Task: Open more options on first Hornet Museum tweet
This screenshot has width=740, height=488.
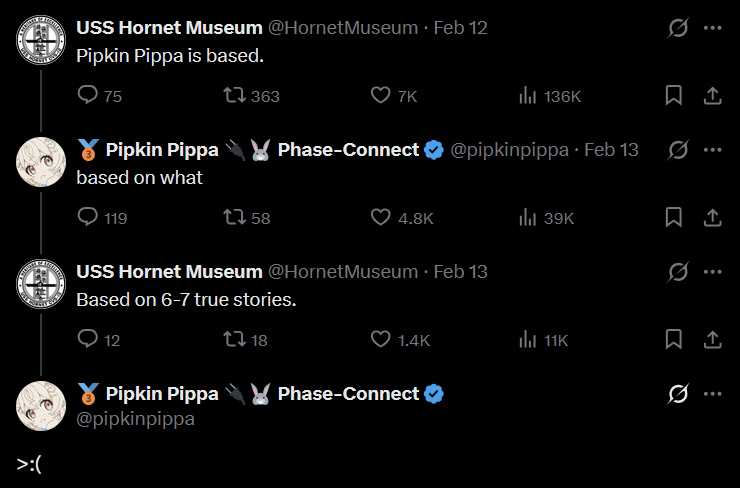Action: 713,28
